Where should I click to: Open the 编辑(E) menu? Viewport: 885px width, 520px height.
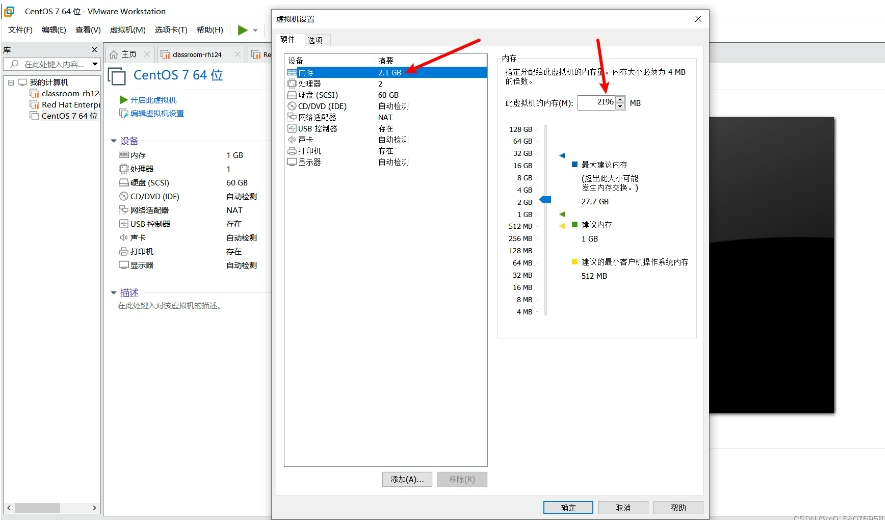(x=54, y=30)
